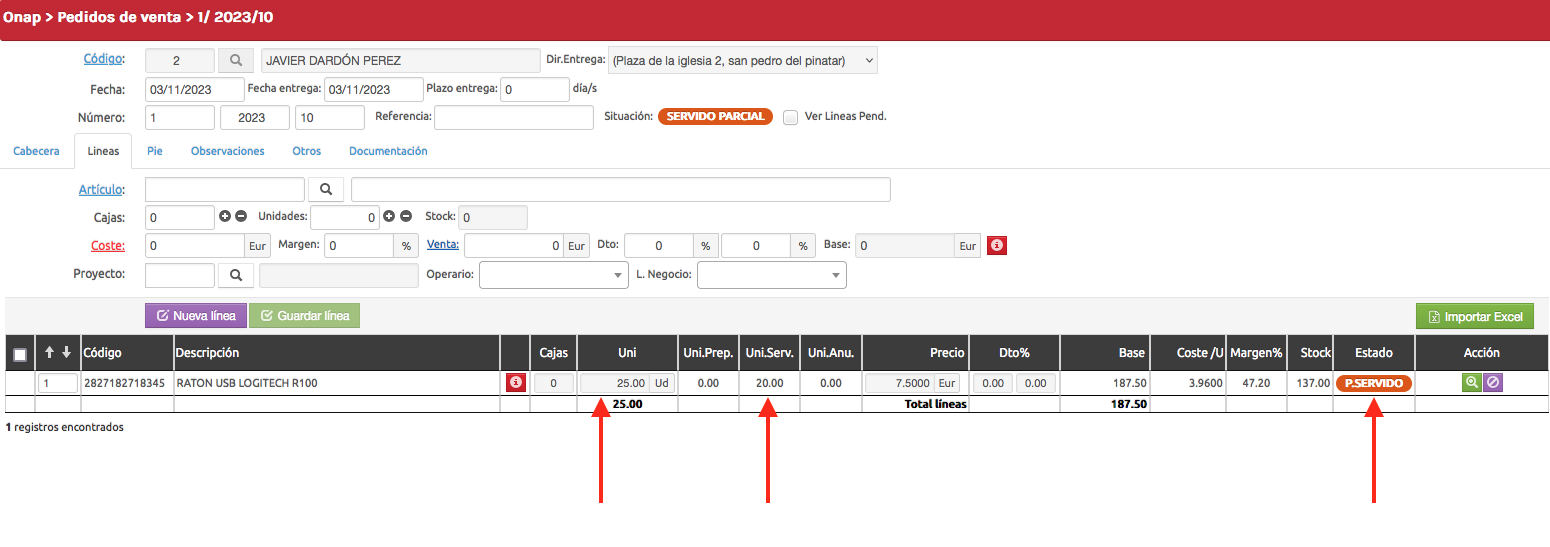The image size is (1550, 547).
Task: Click the Artículo search magnifier icon
Action: (x=326, y=189)
